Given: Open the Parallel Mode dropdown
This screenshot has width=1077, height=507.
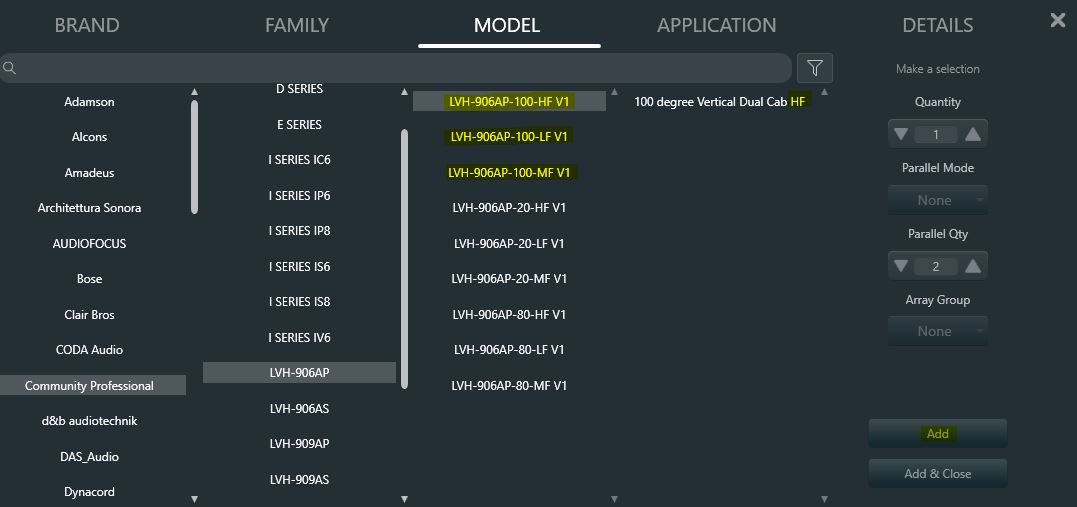Looking at the screenshot, I should [x=938, y=200].
